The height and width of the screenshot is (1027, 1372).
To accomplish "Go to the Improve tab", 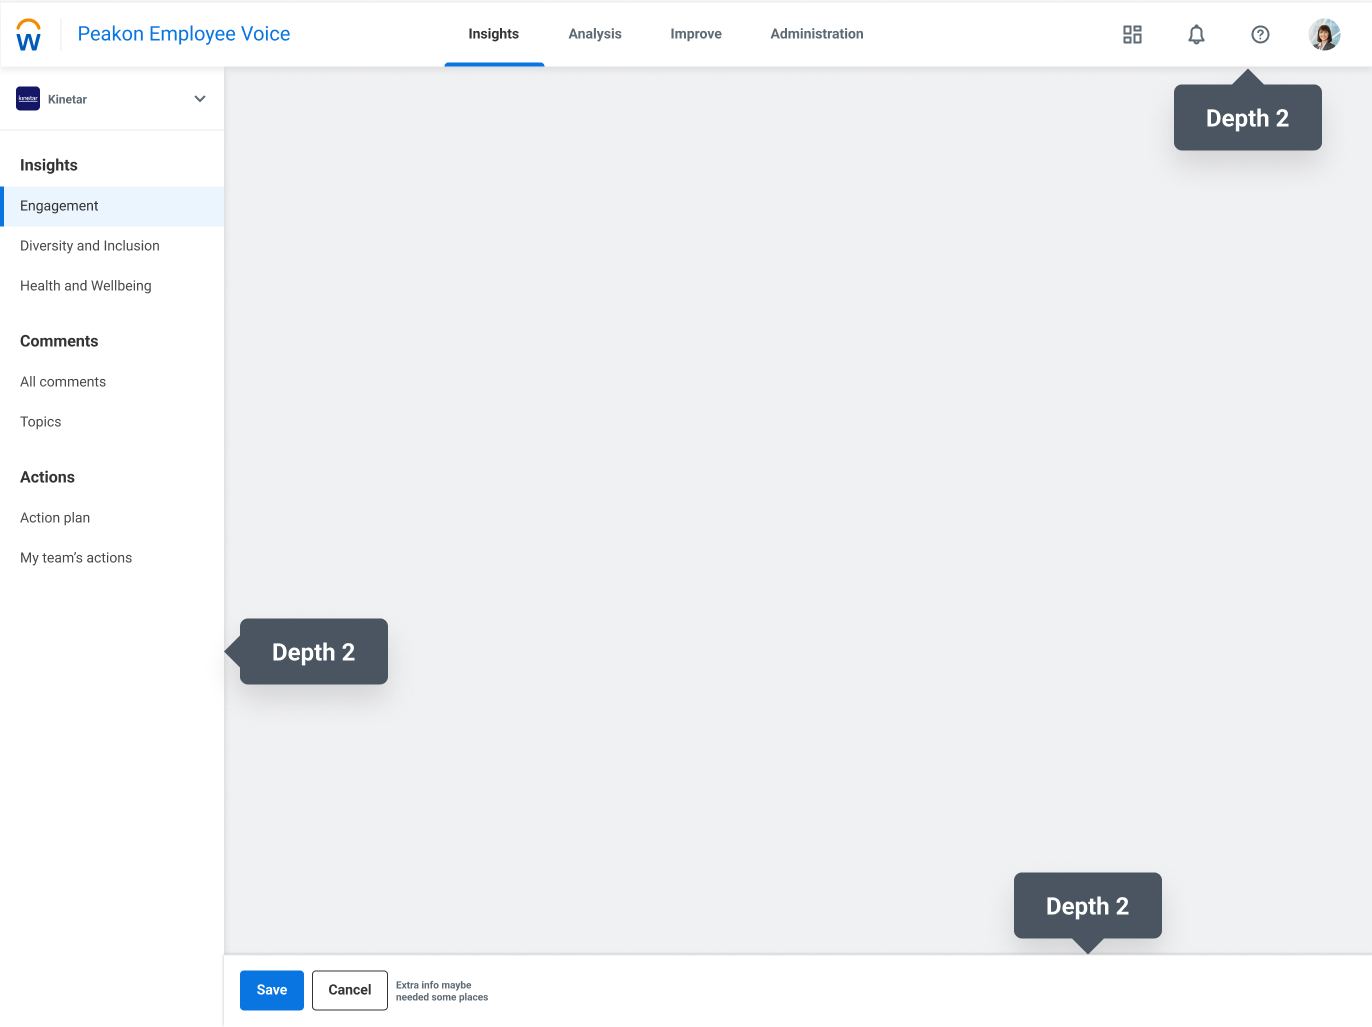I will pyautogui.click(x=696, y=34).
